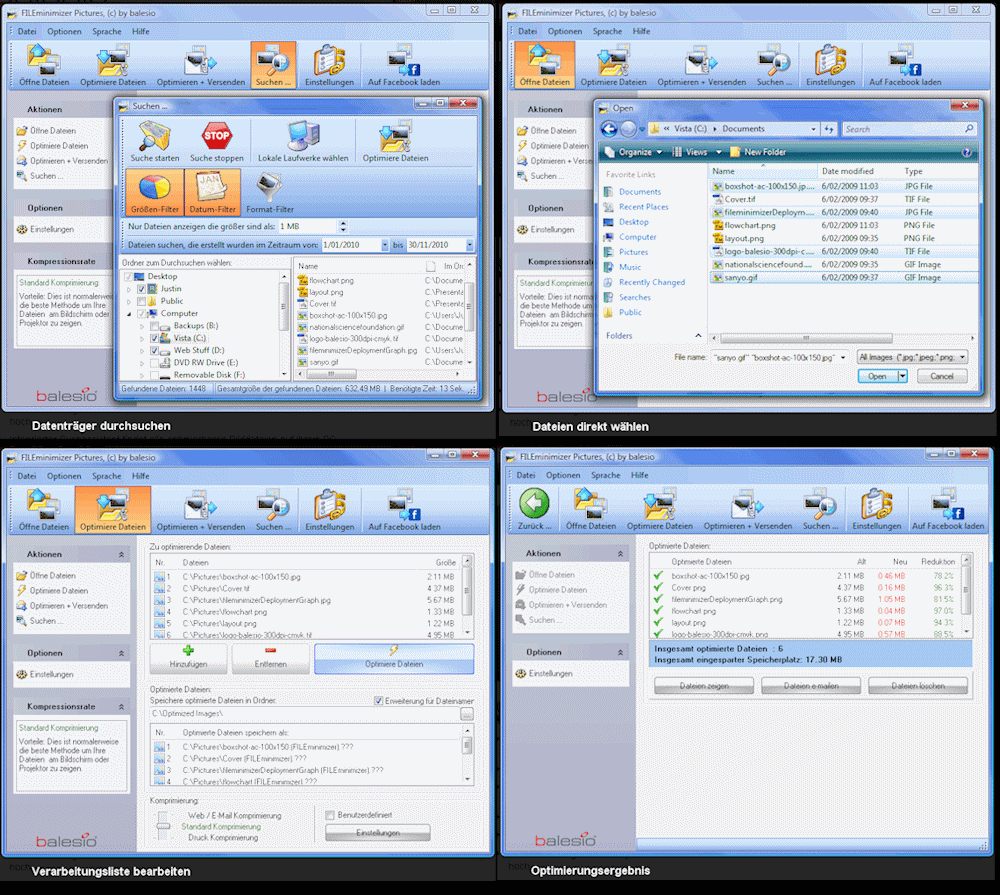The width and height of the screenshot is (1000, 895).
Task: Enable the Benutzerdefiniert checkbox
Action: 331,815
